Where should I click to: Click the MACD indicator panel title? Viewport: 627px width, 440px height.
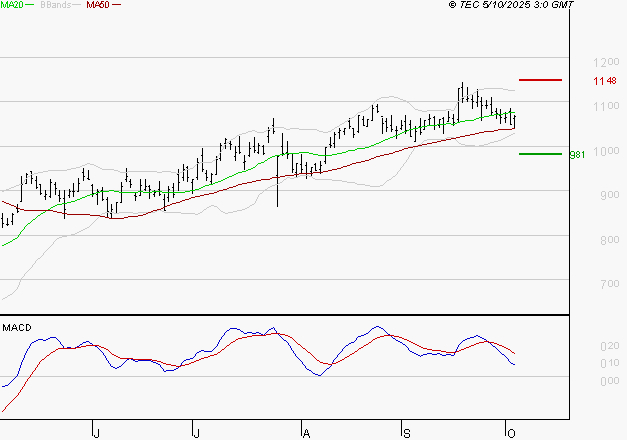pos(15,327)
